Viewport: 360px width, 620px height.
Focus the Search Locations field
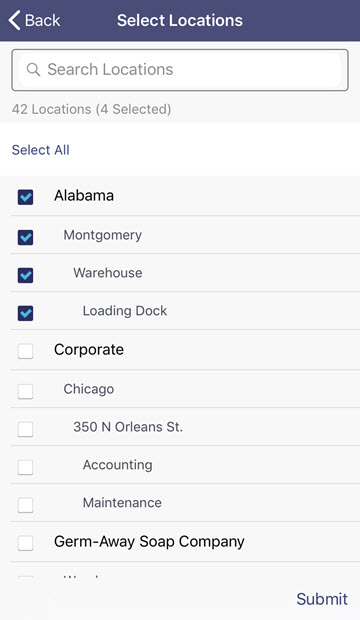(180, 70)
